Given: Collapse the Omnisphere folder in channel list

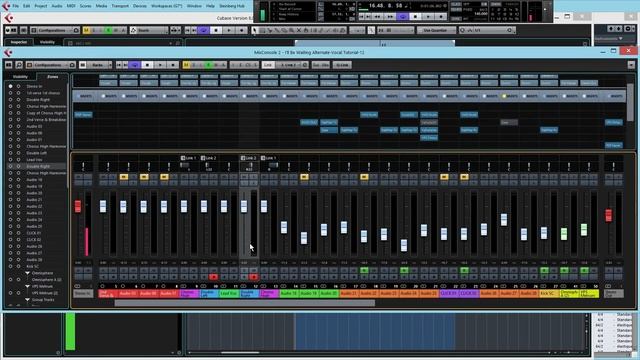Looking at the screenshot, I should point(28,273).
